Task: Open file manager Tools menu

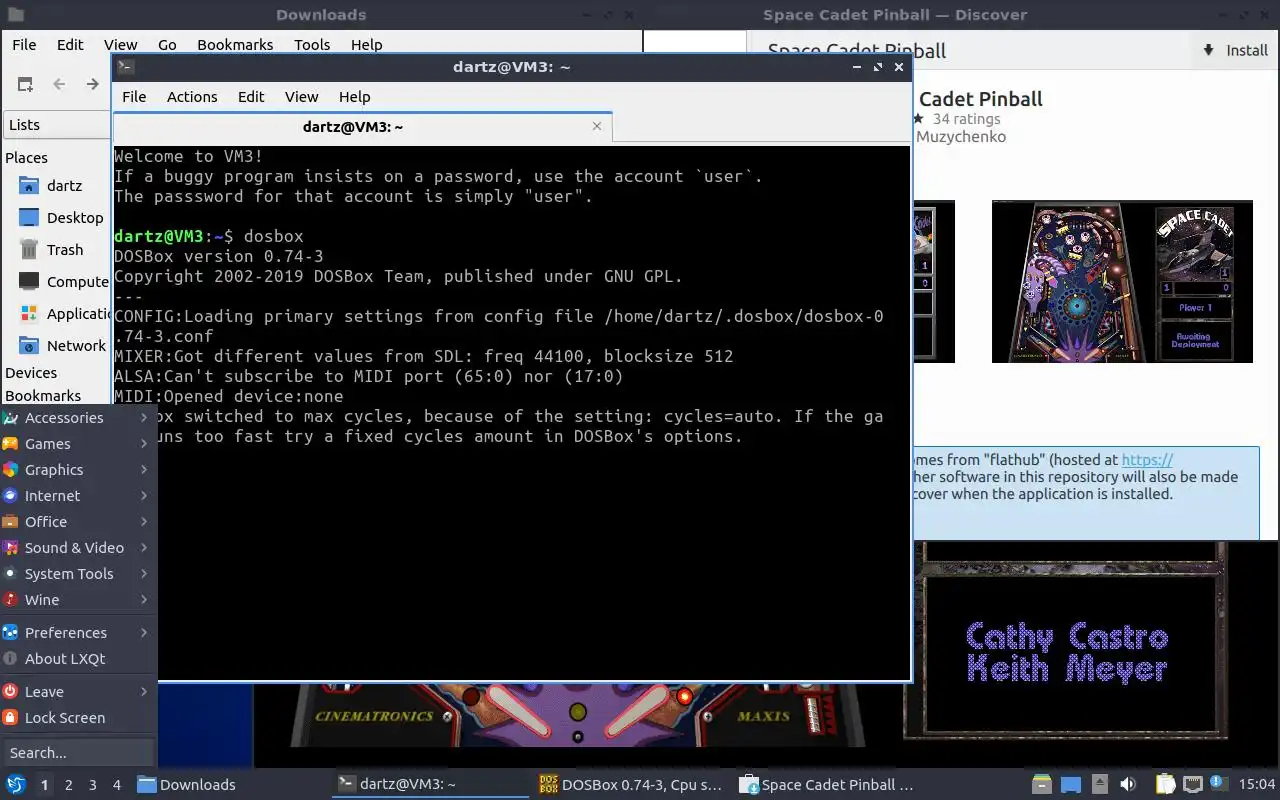Action: 312,45
